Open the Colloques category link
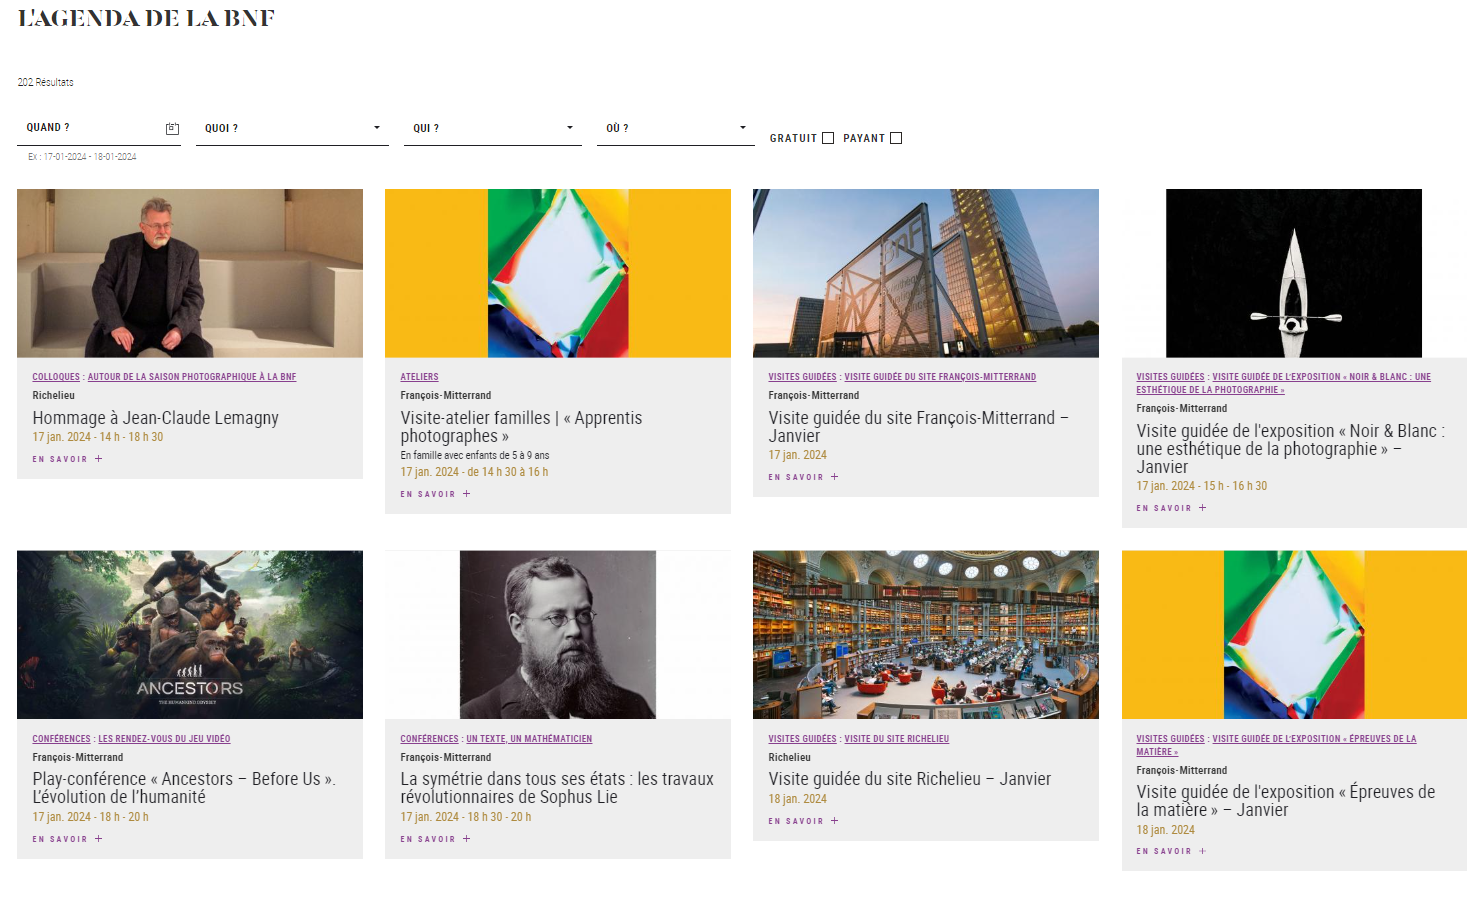The width and height of the screenshot is (1483, 911). pos(56,377)
